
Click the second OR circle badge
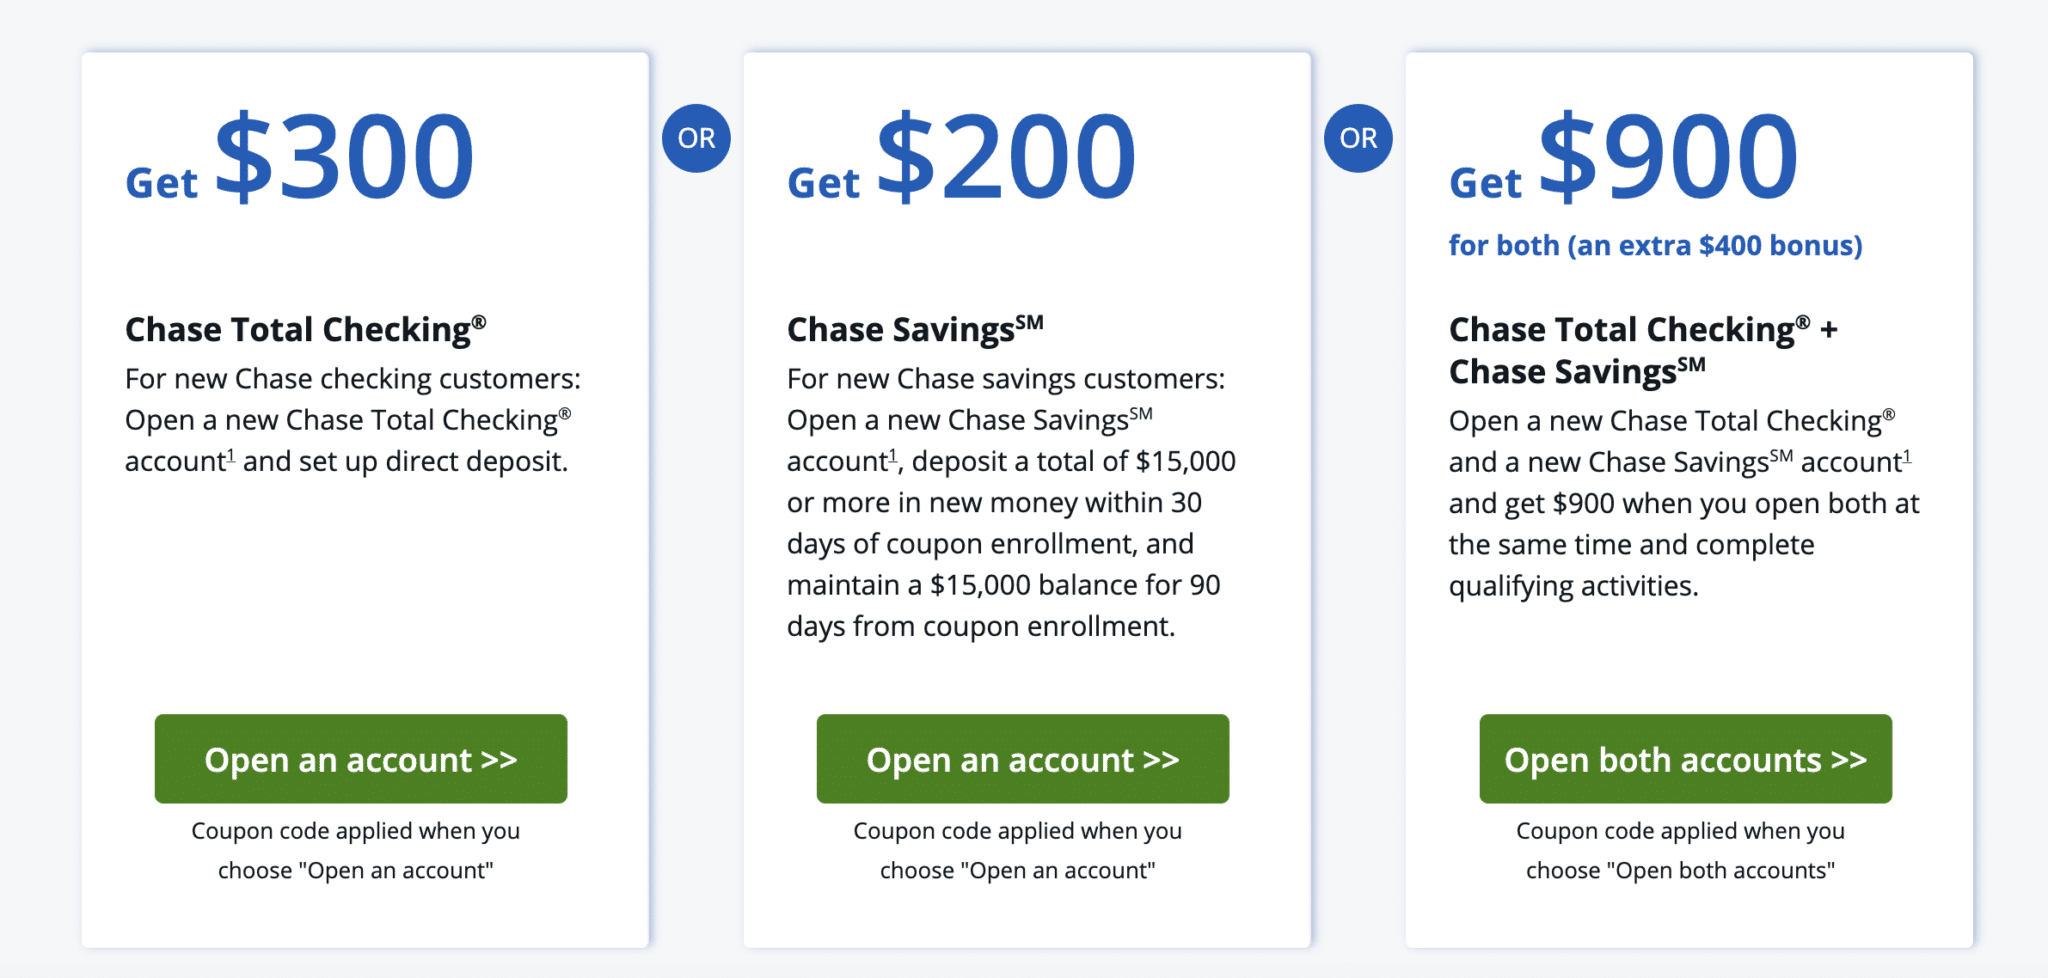1358,138
